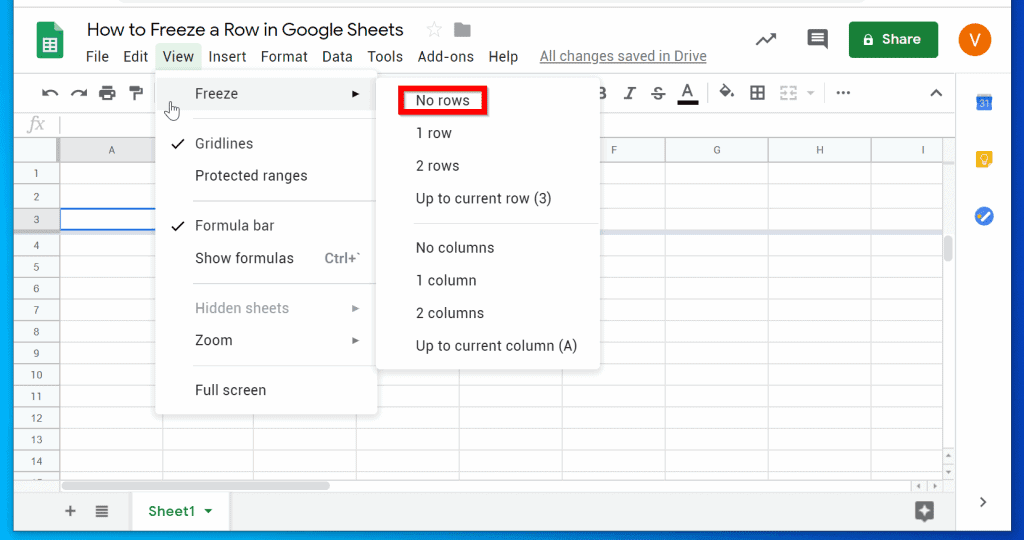Open the Format menu
The height and width of the screenshot is (540, 1024).
coord(283,57)
